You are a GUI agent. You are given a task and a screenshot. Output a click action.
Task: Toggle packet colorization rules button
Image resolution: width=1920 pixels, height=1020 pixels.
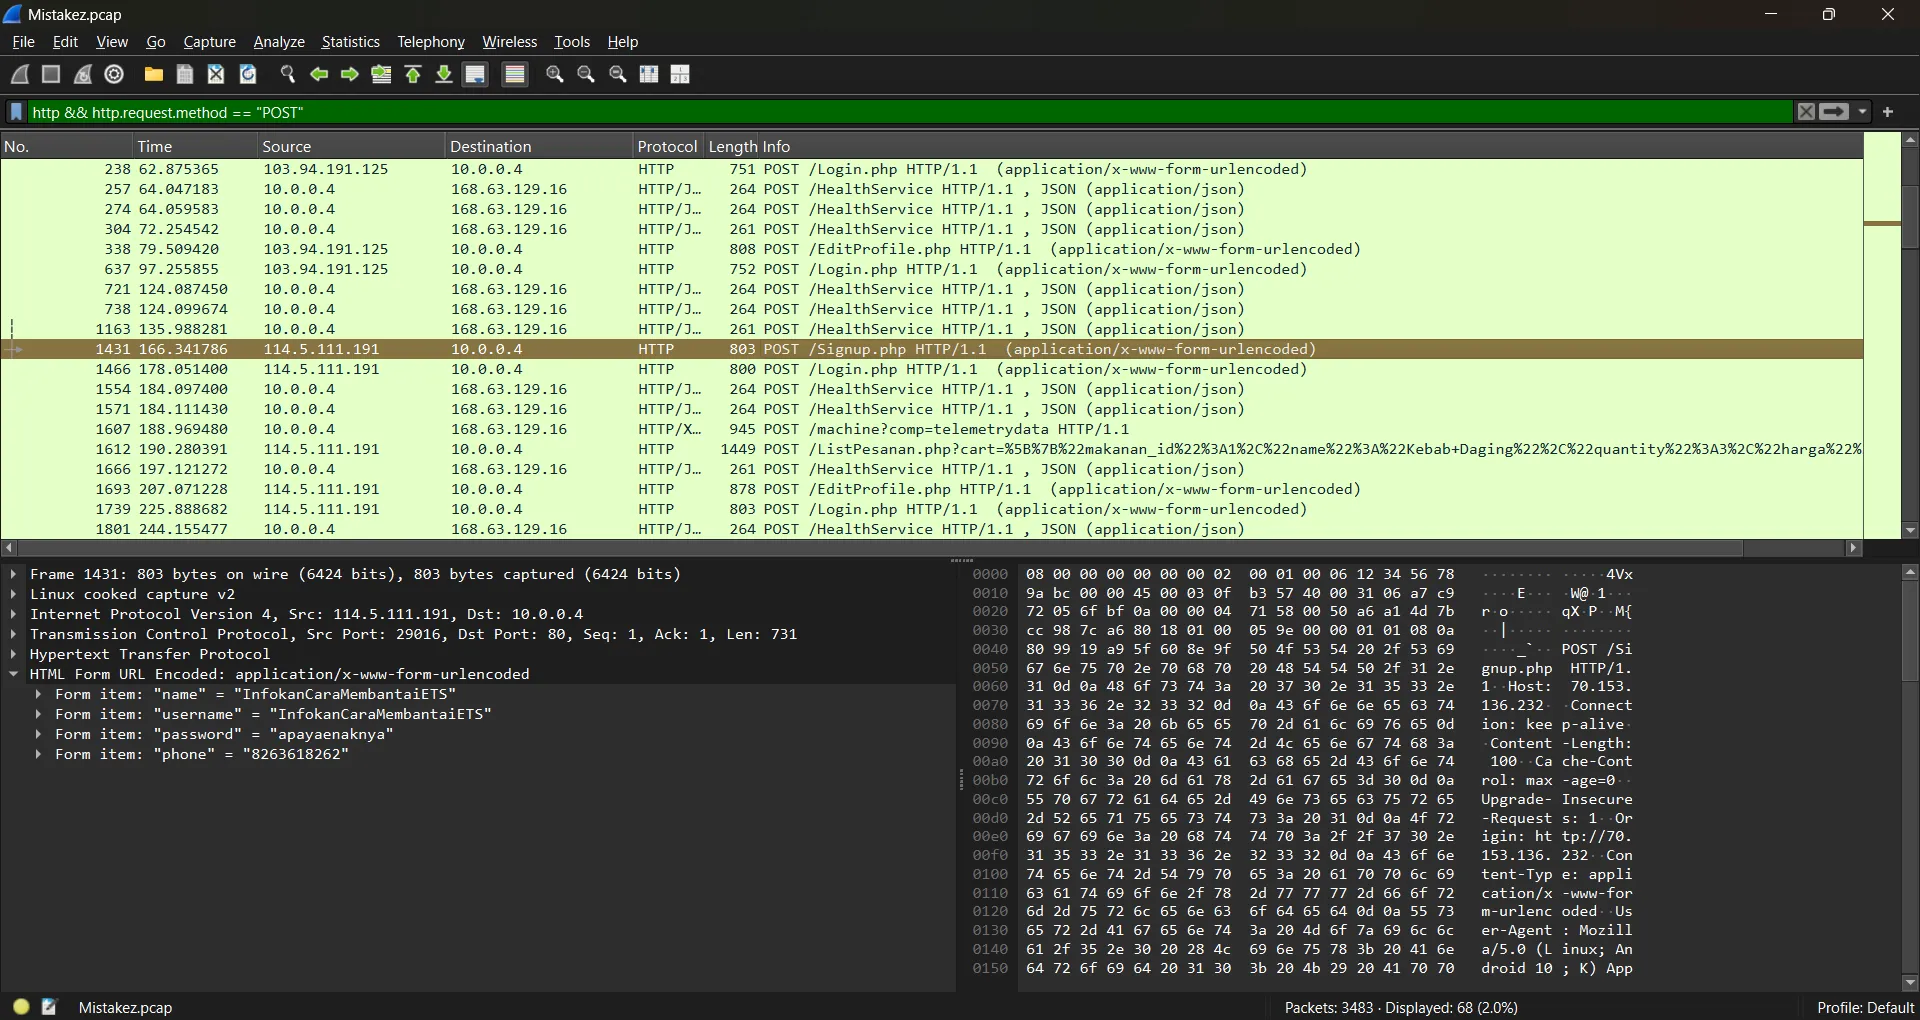[515, 74]
